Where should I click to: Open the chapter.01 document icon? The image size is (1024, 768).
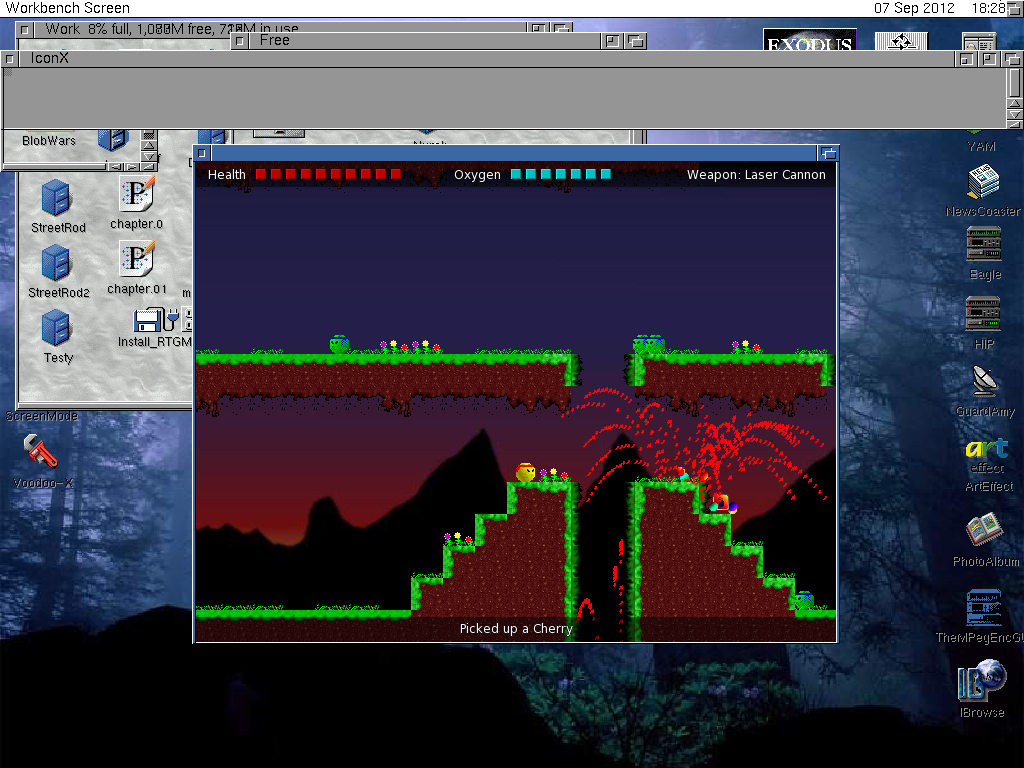point(136,259)
